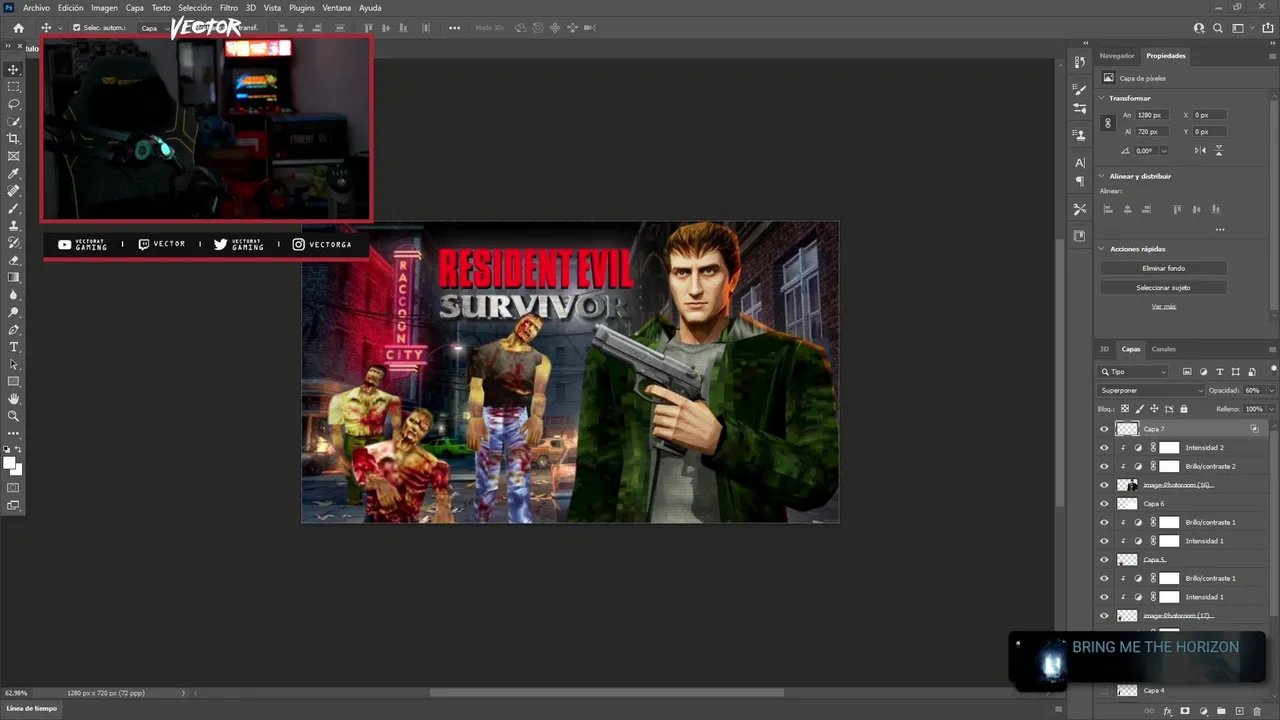Open the Edición menu
This screenshot has height=720, width=1280.
70,8
